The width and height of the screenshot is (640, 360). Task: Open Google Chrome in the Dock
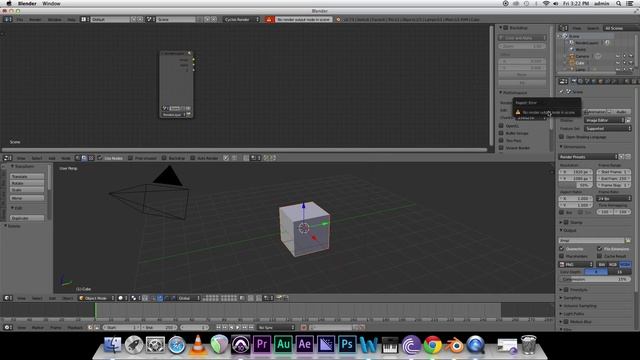433,345
